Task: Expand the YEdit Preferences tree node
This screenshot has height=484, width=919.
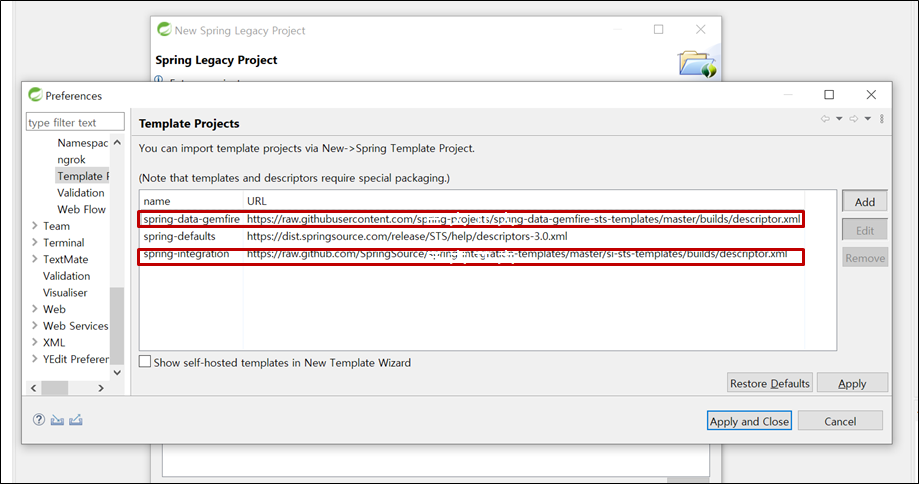Action: (35, 359)
